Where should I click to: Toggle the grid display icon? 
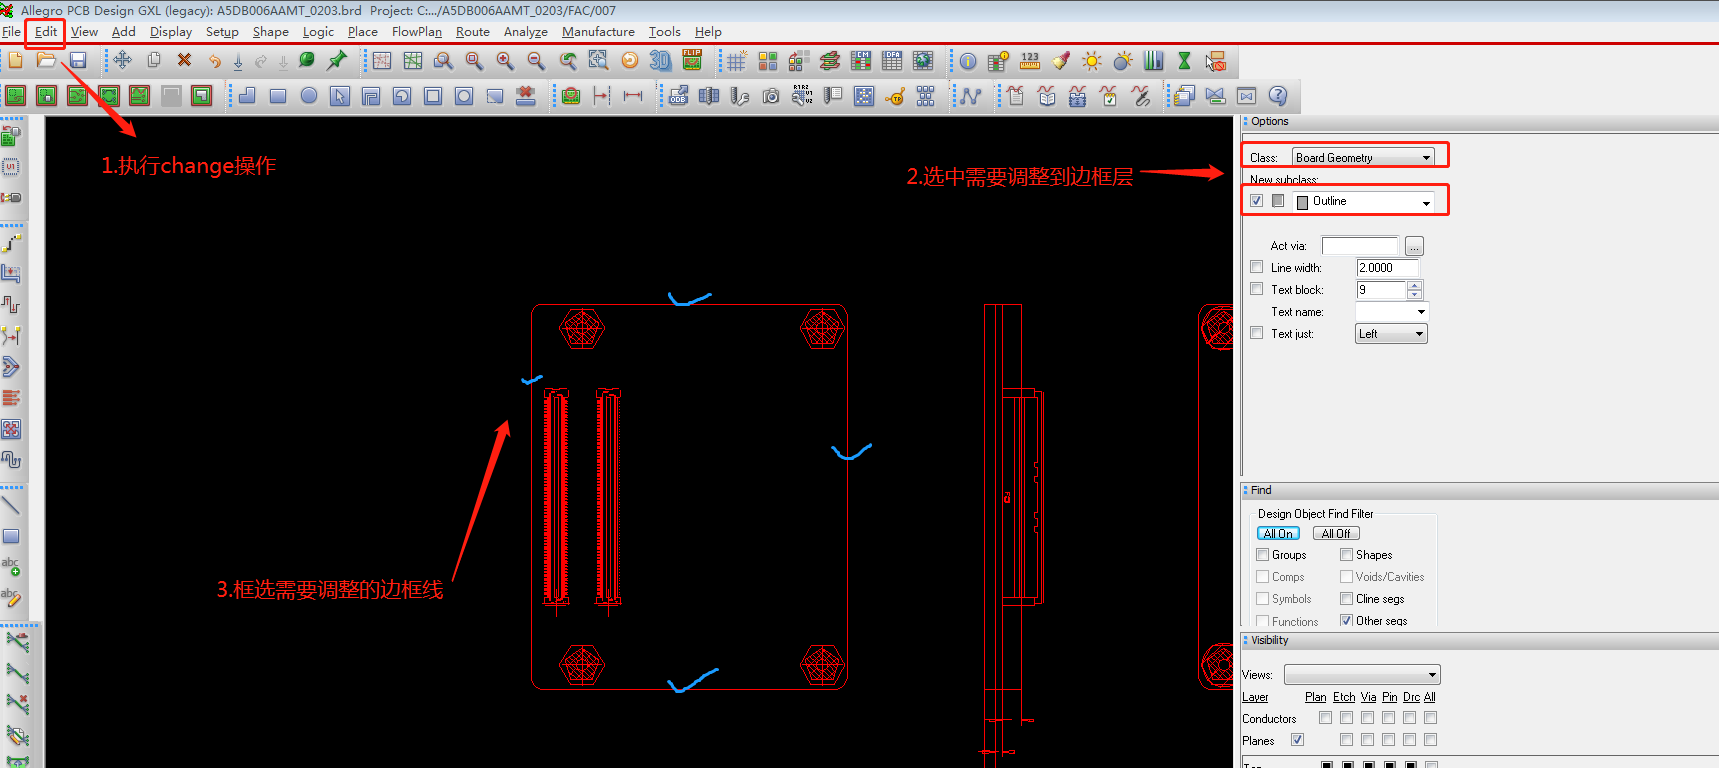(736, 61)
